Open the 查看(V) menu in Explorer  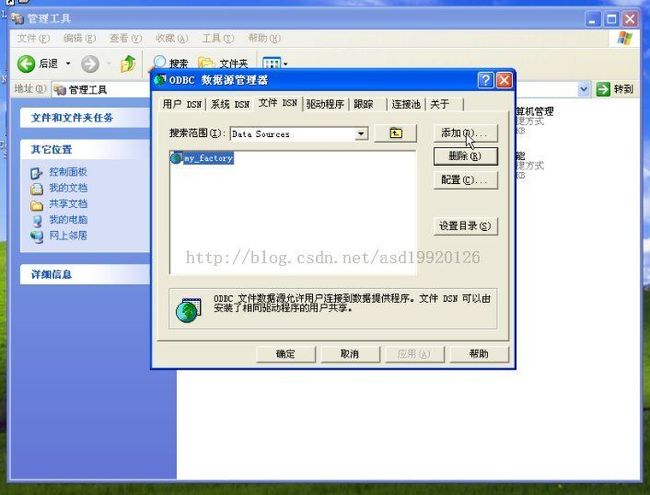click(x=125, y=39)
